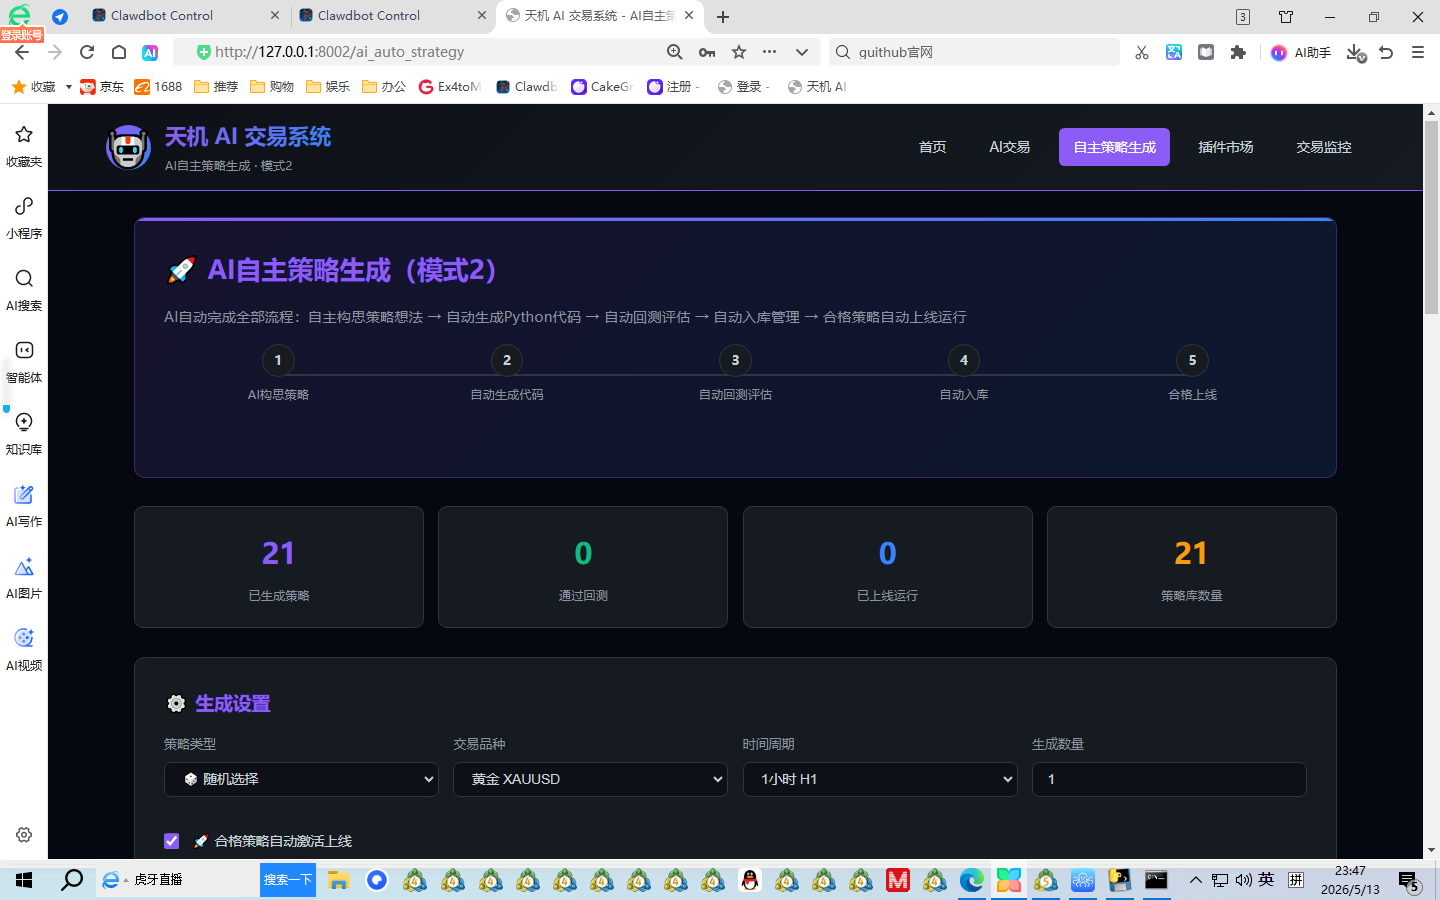Click the guithub官网 search box
1440x900 pixels.
point(974,52)
